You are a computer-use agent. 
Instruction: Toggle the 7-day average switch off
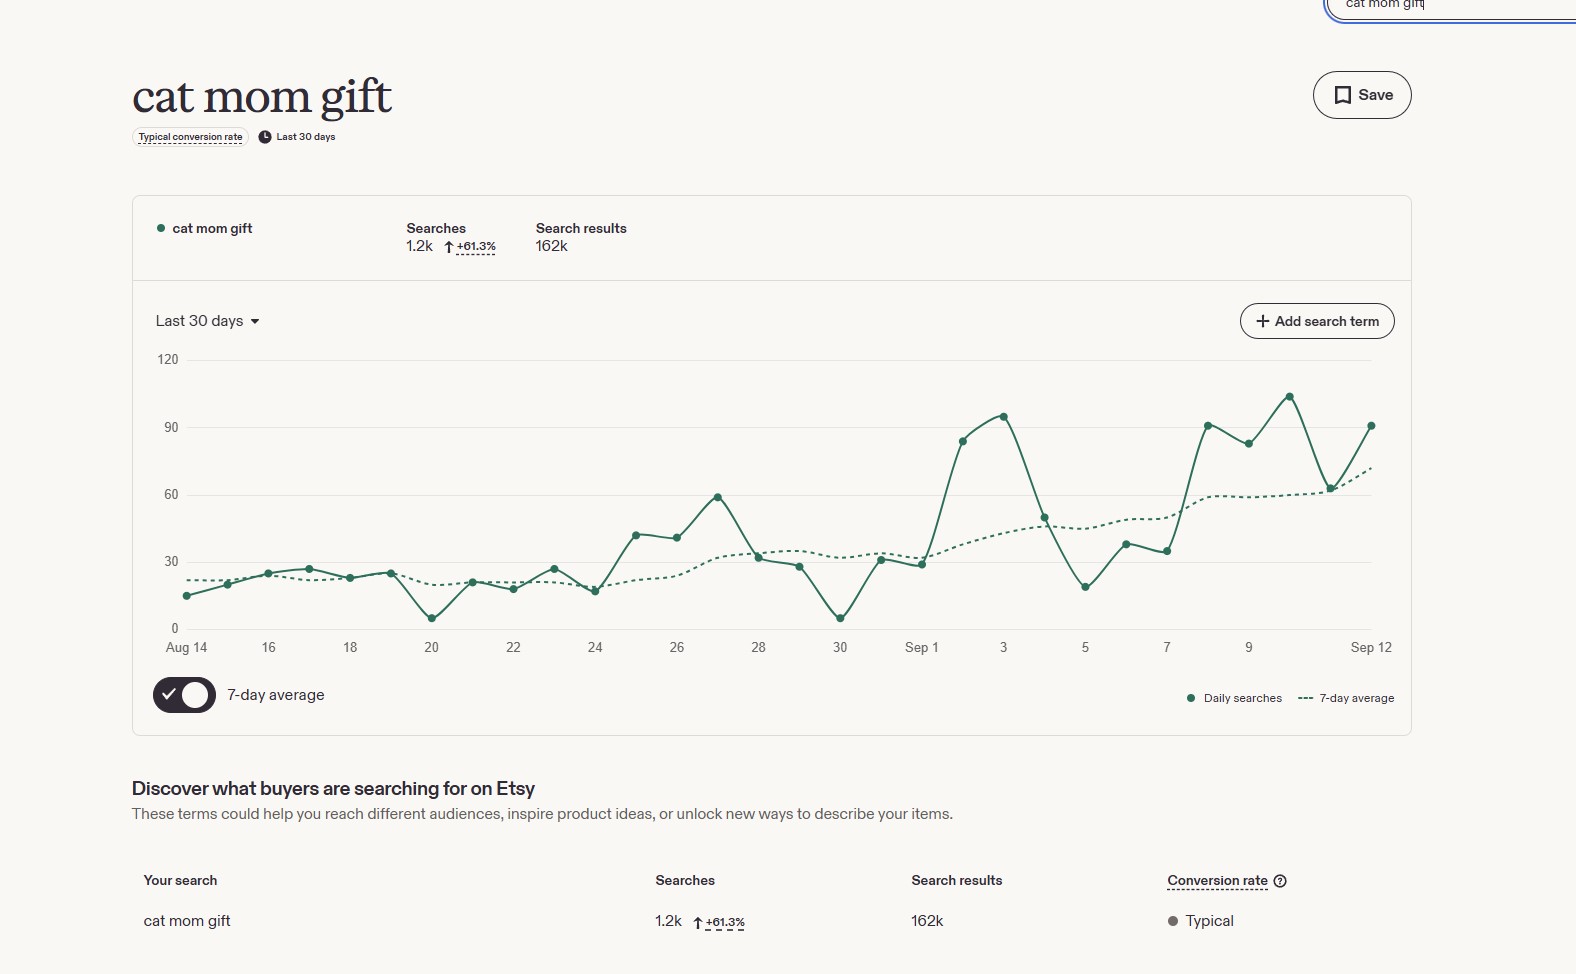tap(184, 695)
